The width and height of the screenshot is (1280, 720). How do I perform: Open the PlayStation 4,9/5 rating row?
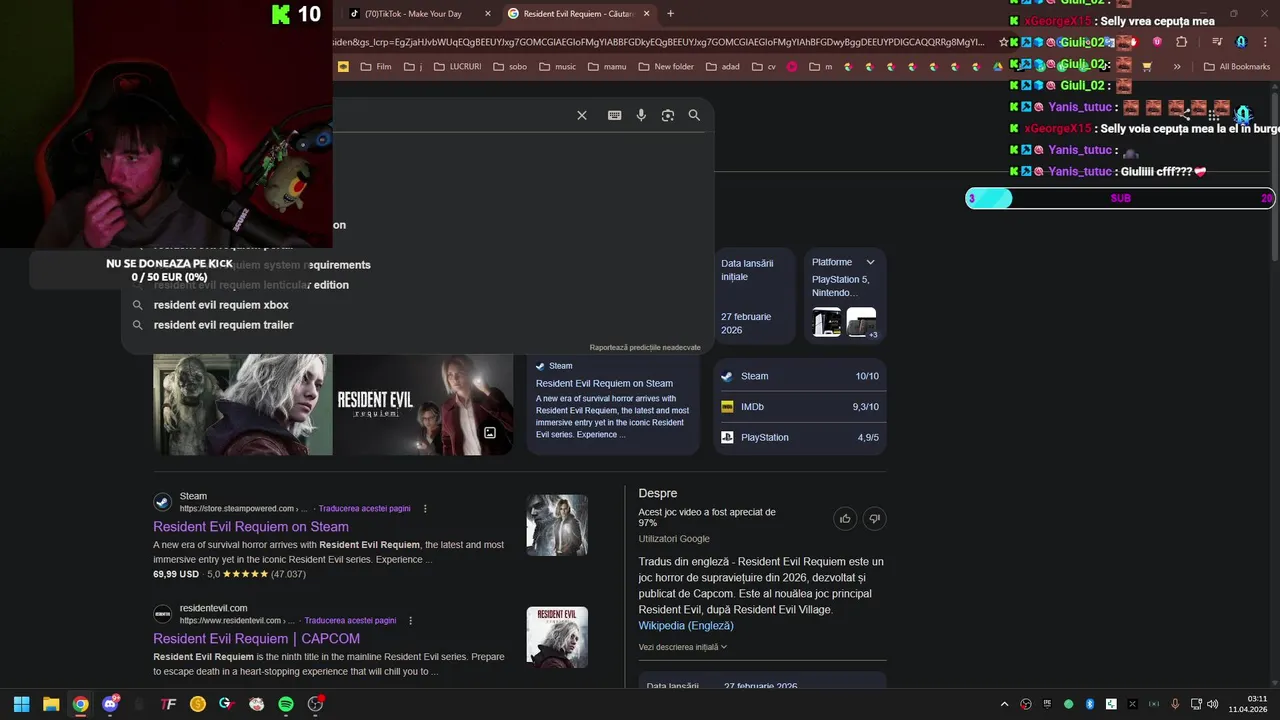(x=800, y=438)
